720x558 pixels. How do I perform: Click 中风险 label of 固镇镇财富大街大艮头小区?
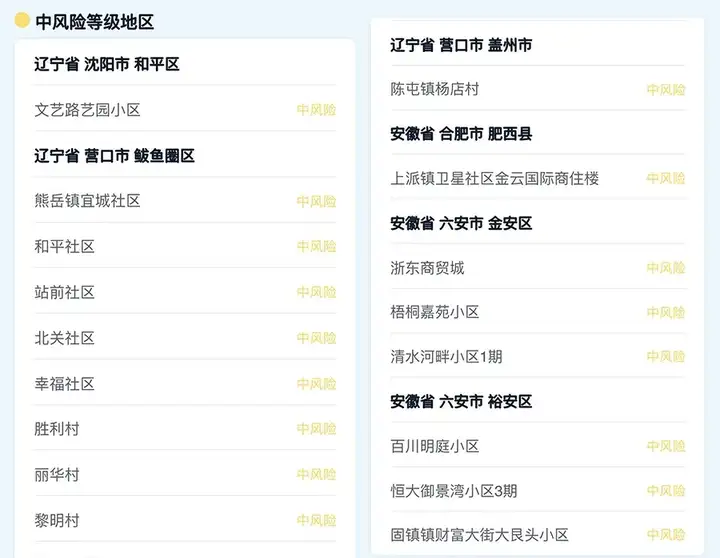coord(666,534)
